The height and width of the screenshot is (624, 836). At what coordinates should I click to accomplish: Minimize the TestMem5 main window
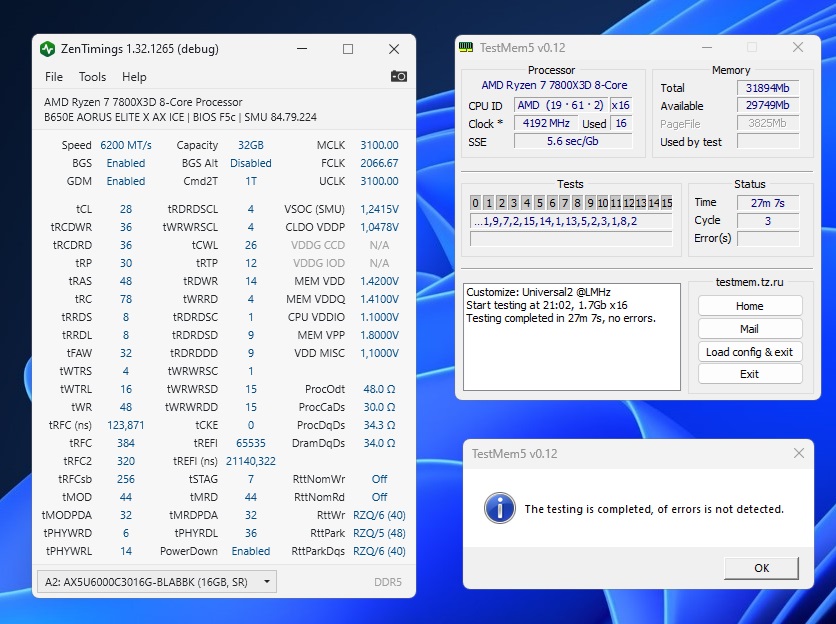707,47
